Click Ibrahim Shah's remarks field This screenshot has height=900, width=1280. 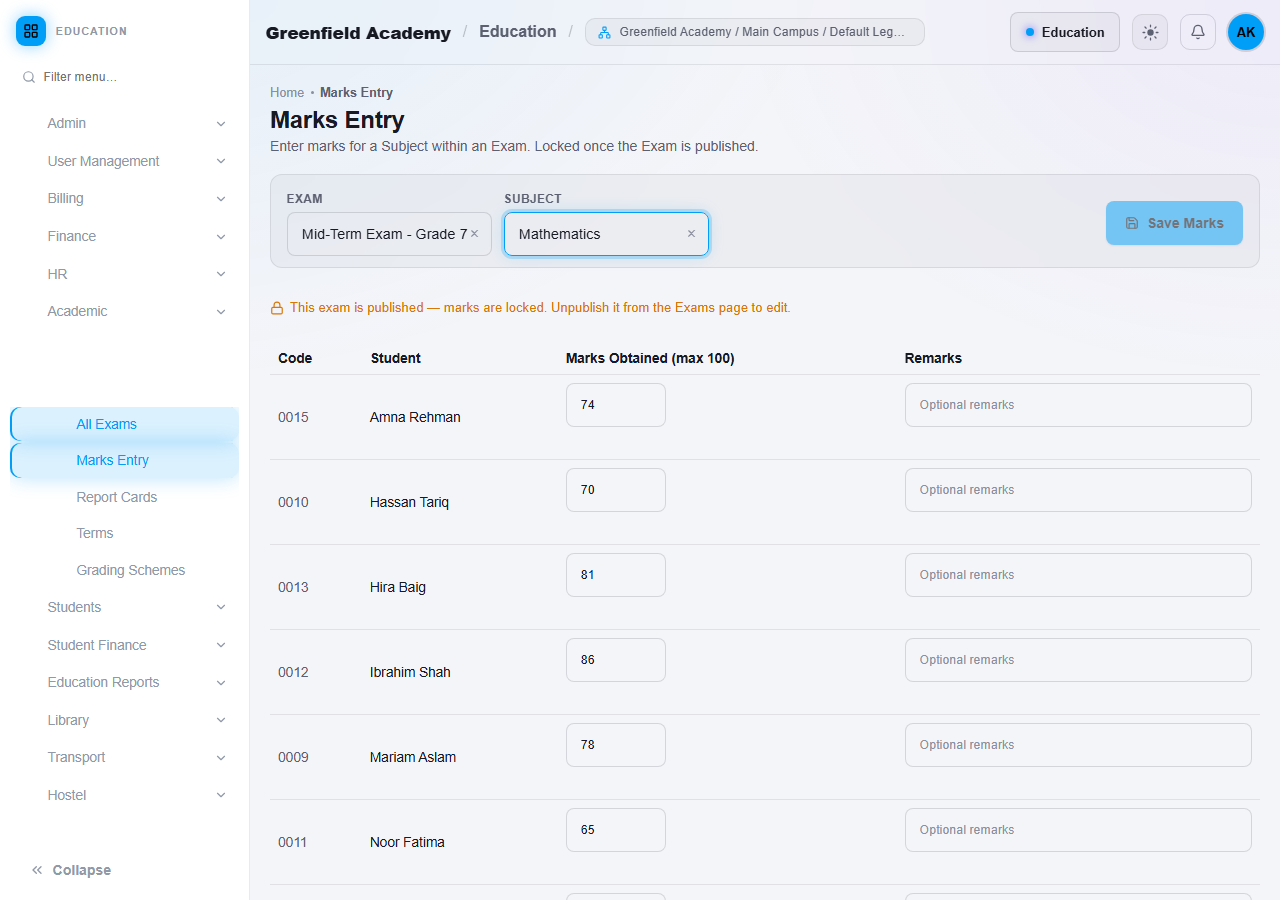point(1078,660)
